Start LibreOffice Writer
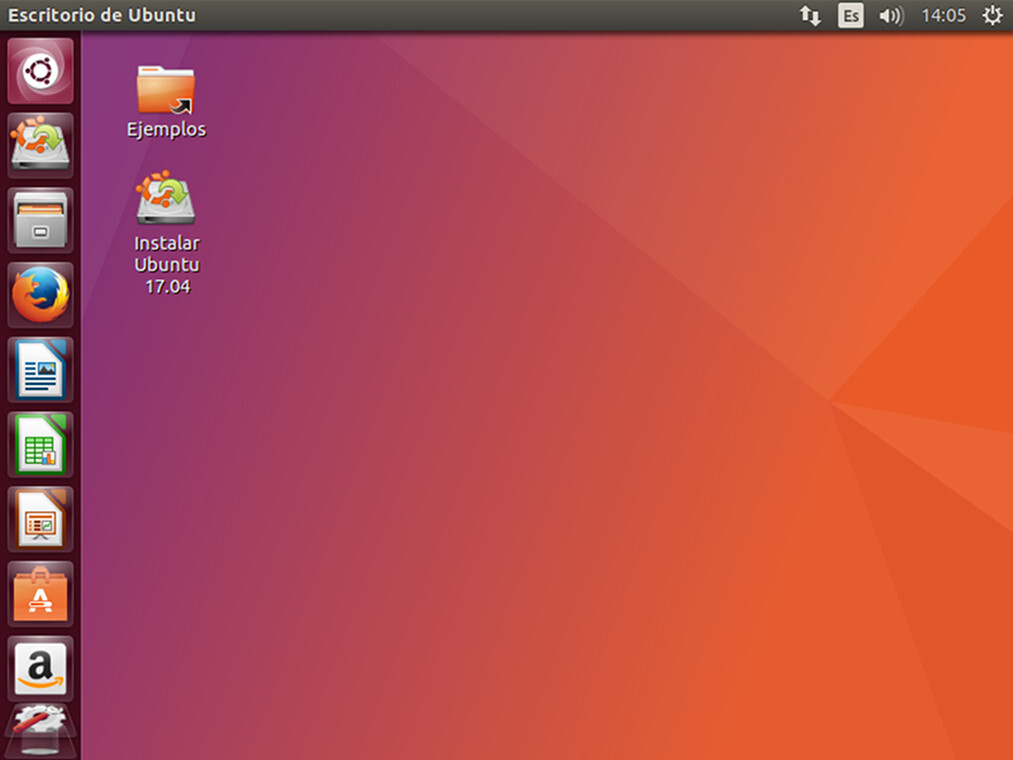Screen dimensions: 1013x760 (40, 370)
